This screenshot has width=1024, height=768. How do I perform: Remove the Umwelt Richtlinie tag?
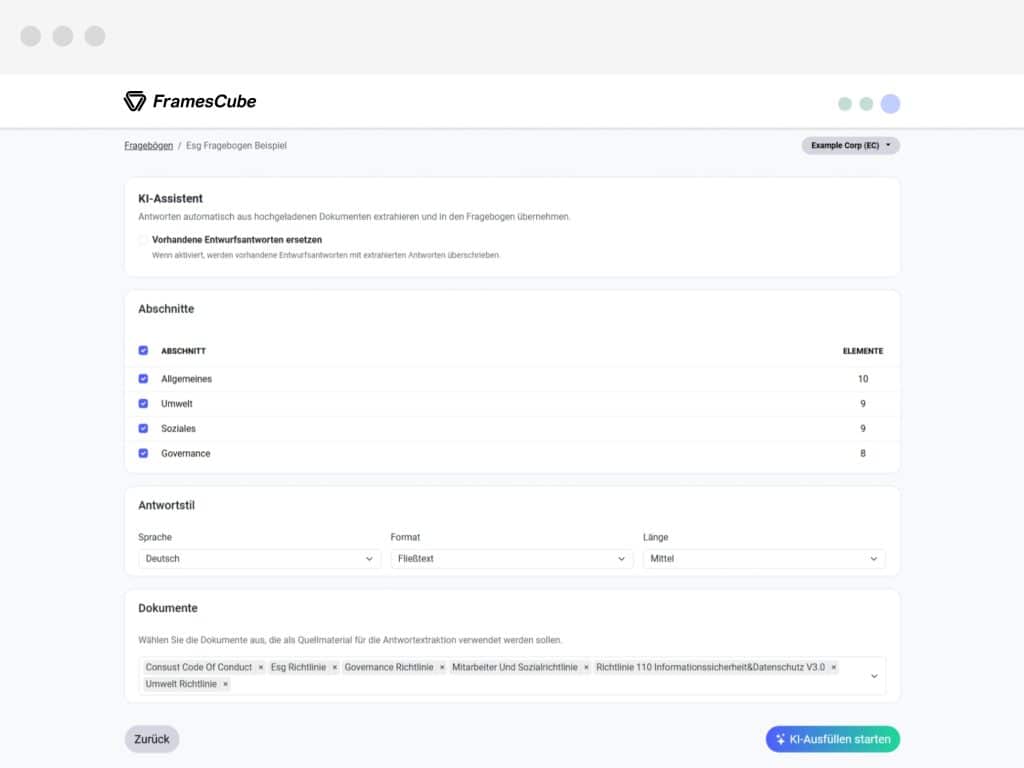[x=225, y=684]
